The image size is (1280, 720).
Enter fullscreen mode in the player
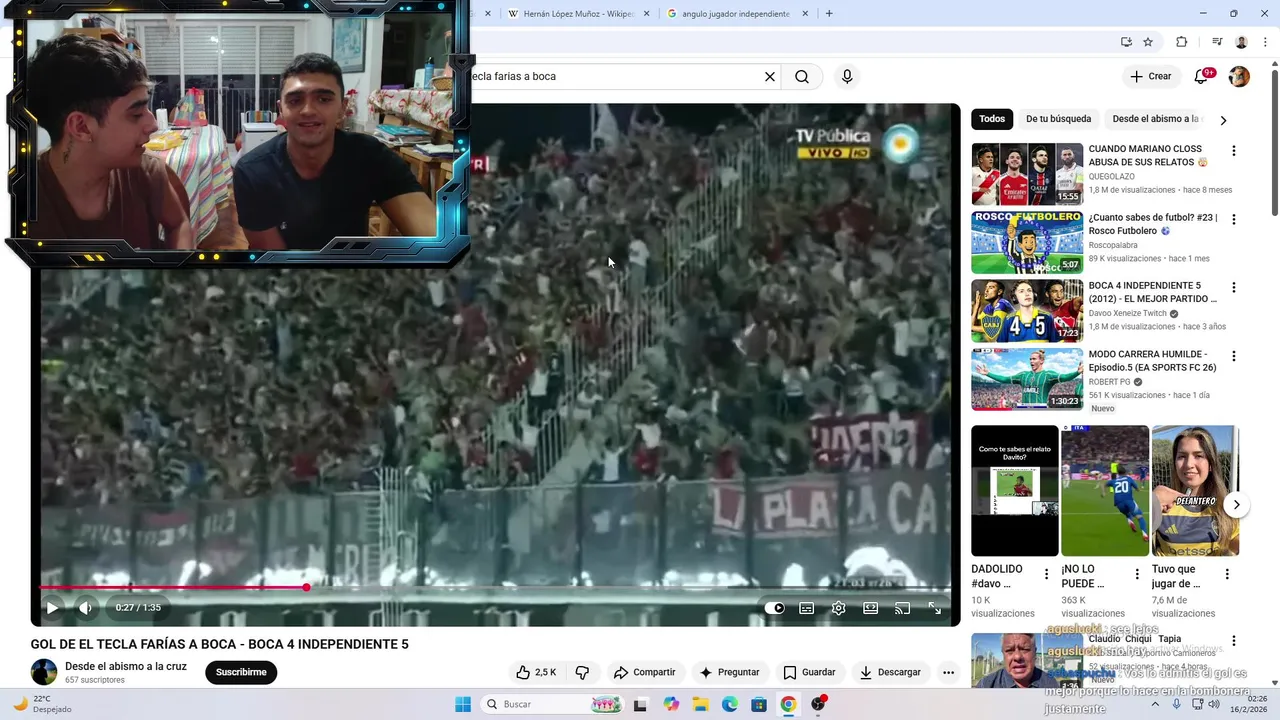[x=935, y=608]
